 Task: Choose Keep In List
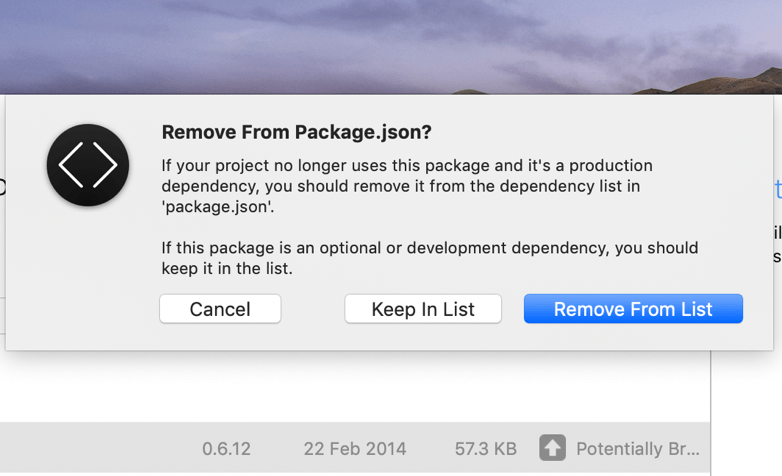(x=423, y=309)
